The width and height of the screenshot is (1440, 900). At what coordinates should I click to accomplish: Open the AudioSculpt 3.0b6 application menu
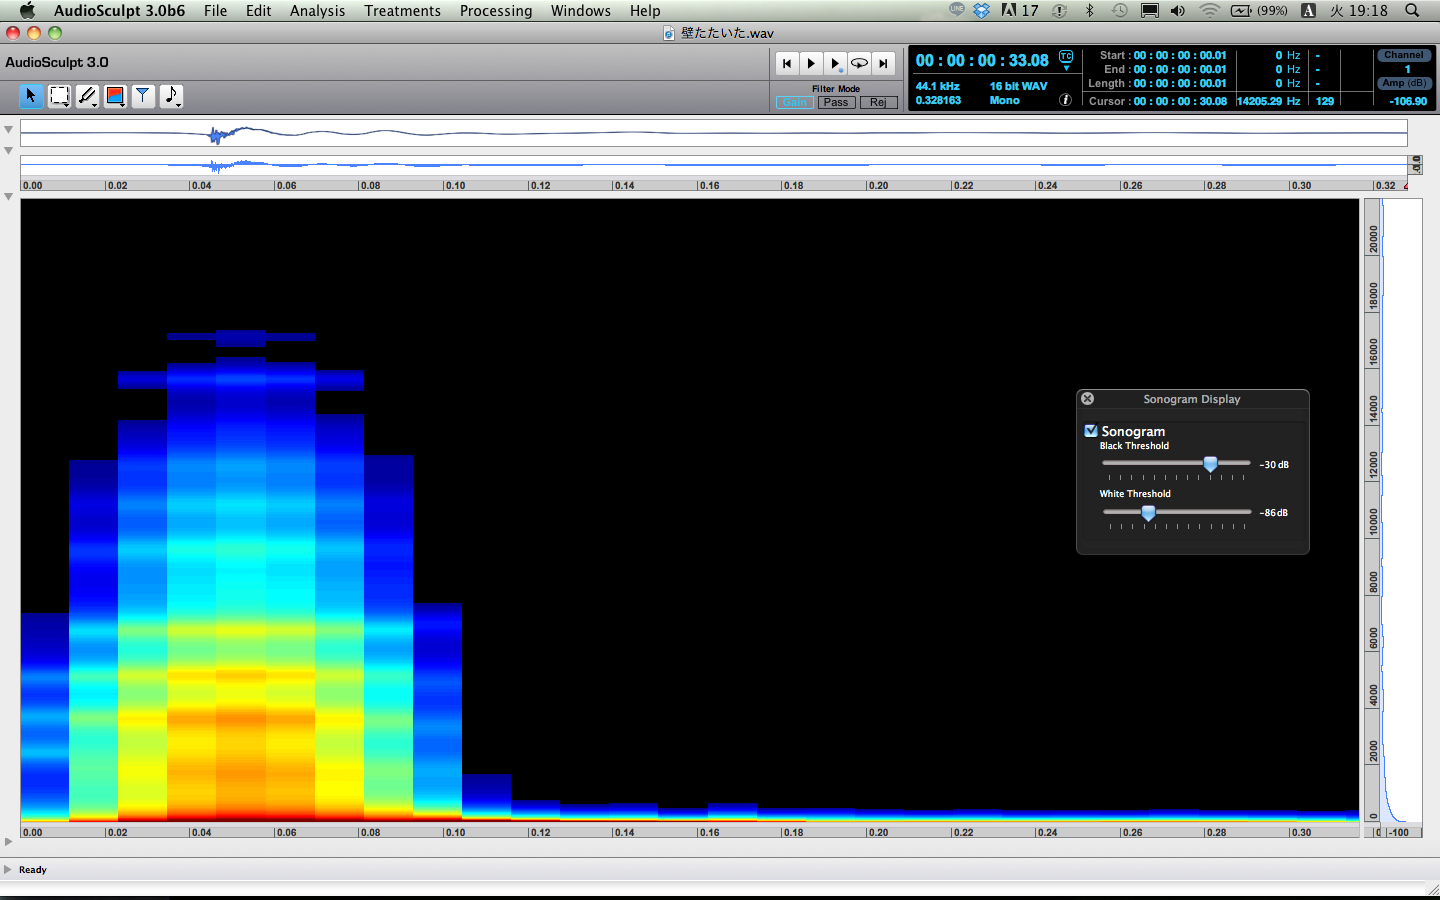coord(119,11)
